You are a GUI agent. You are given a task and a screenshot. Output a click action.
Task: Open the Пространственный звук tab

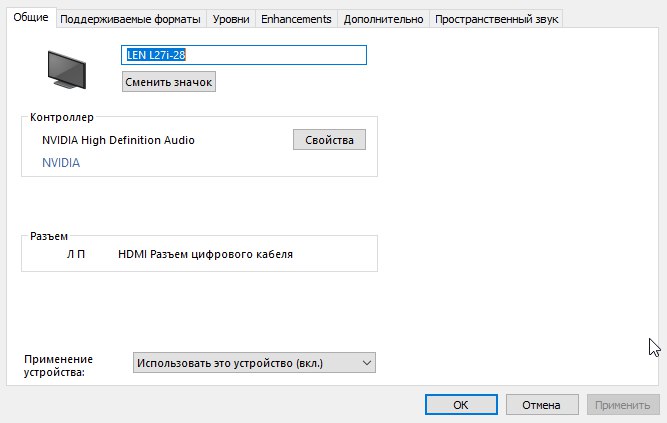click(497, 19)
